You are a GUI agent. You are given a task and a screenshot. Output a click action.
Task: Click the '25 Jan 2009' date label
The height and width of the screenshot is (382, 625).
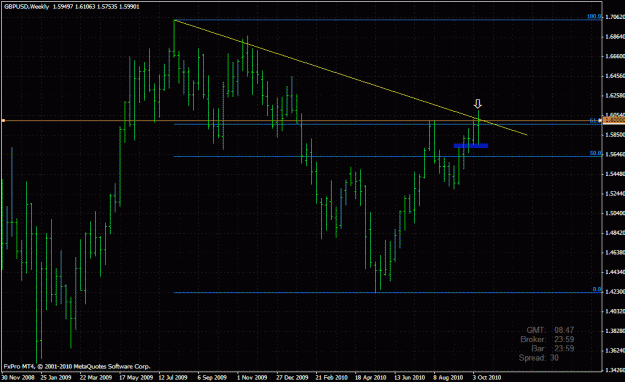click(x=56, y=377)
